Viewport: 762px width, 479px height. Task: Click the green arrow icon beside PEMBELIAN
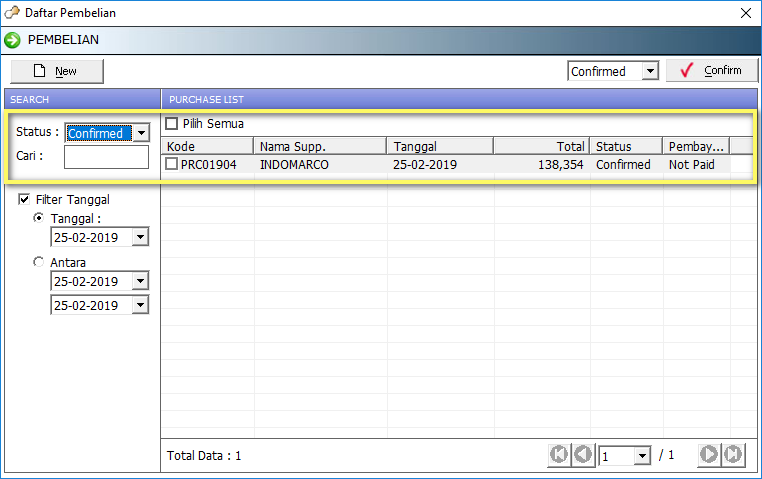coord(12,40)
